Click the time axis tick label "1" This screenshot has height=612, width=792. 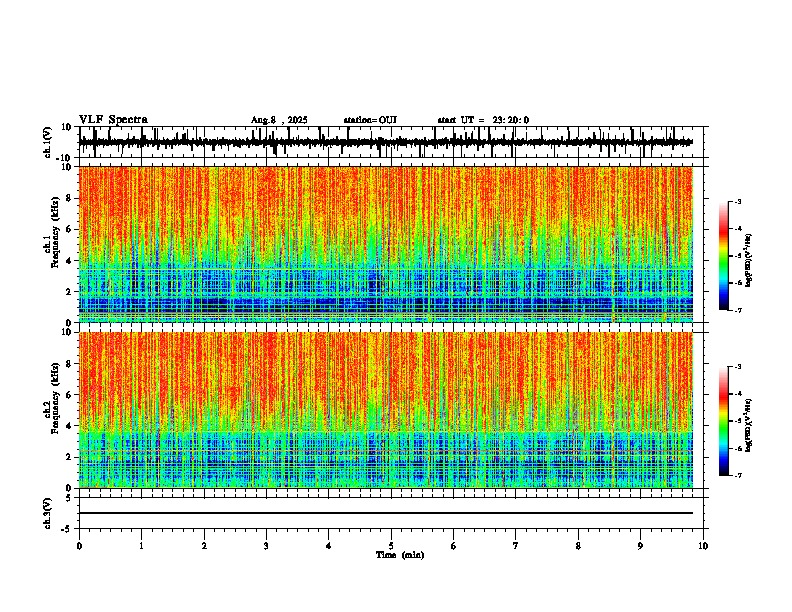pos(141,546)
